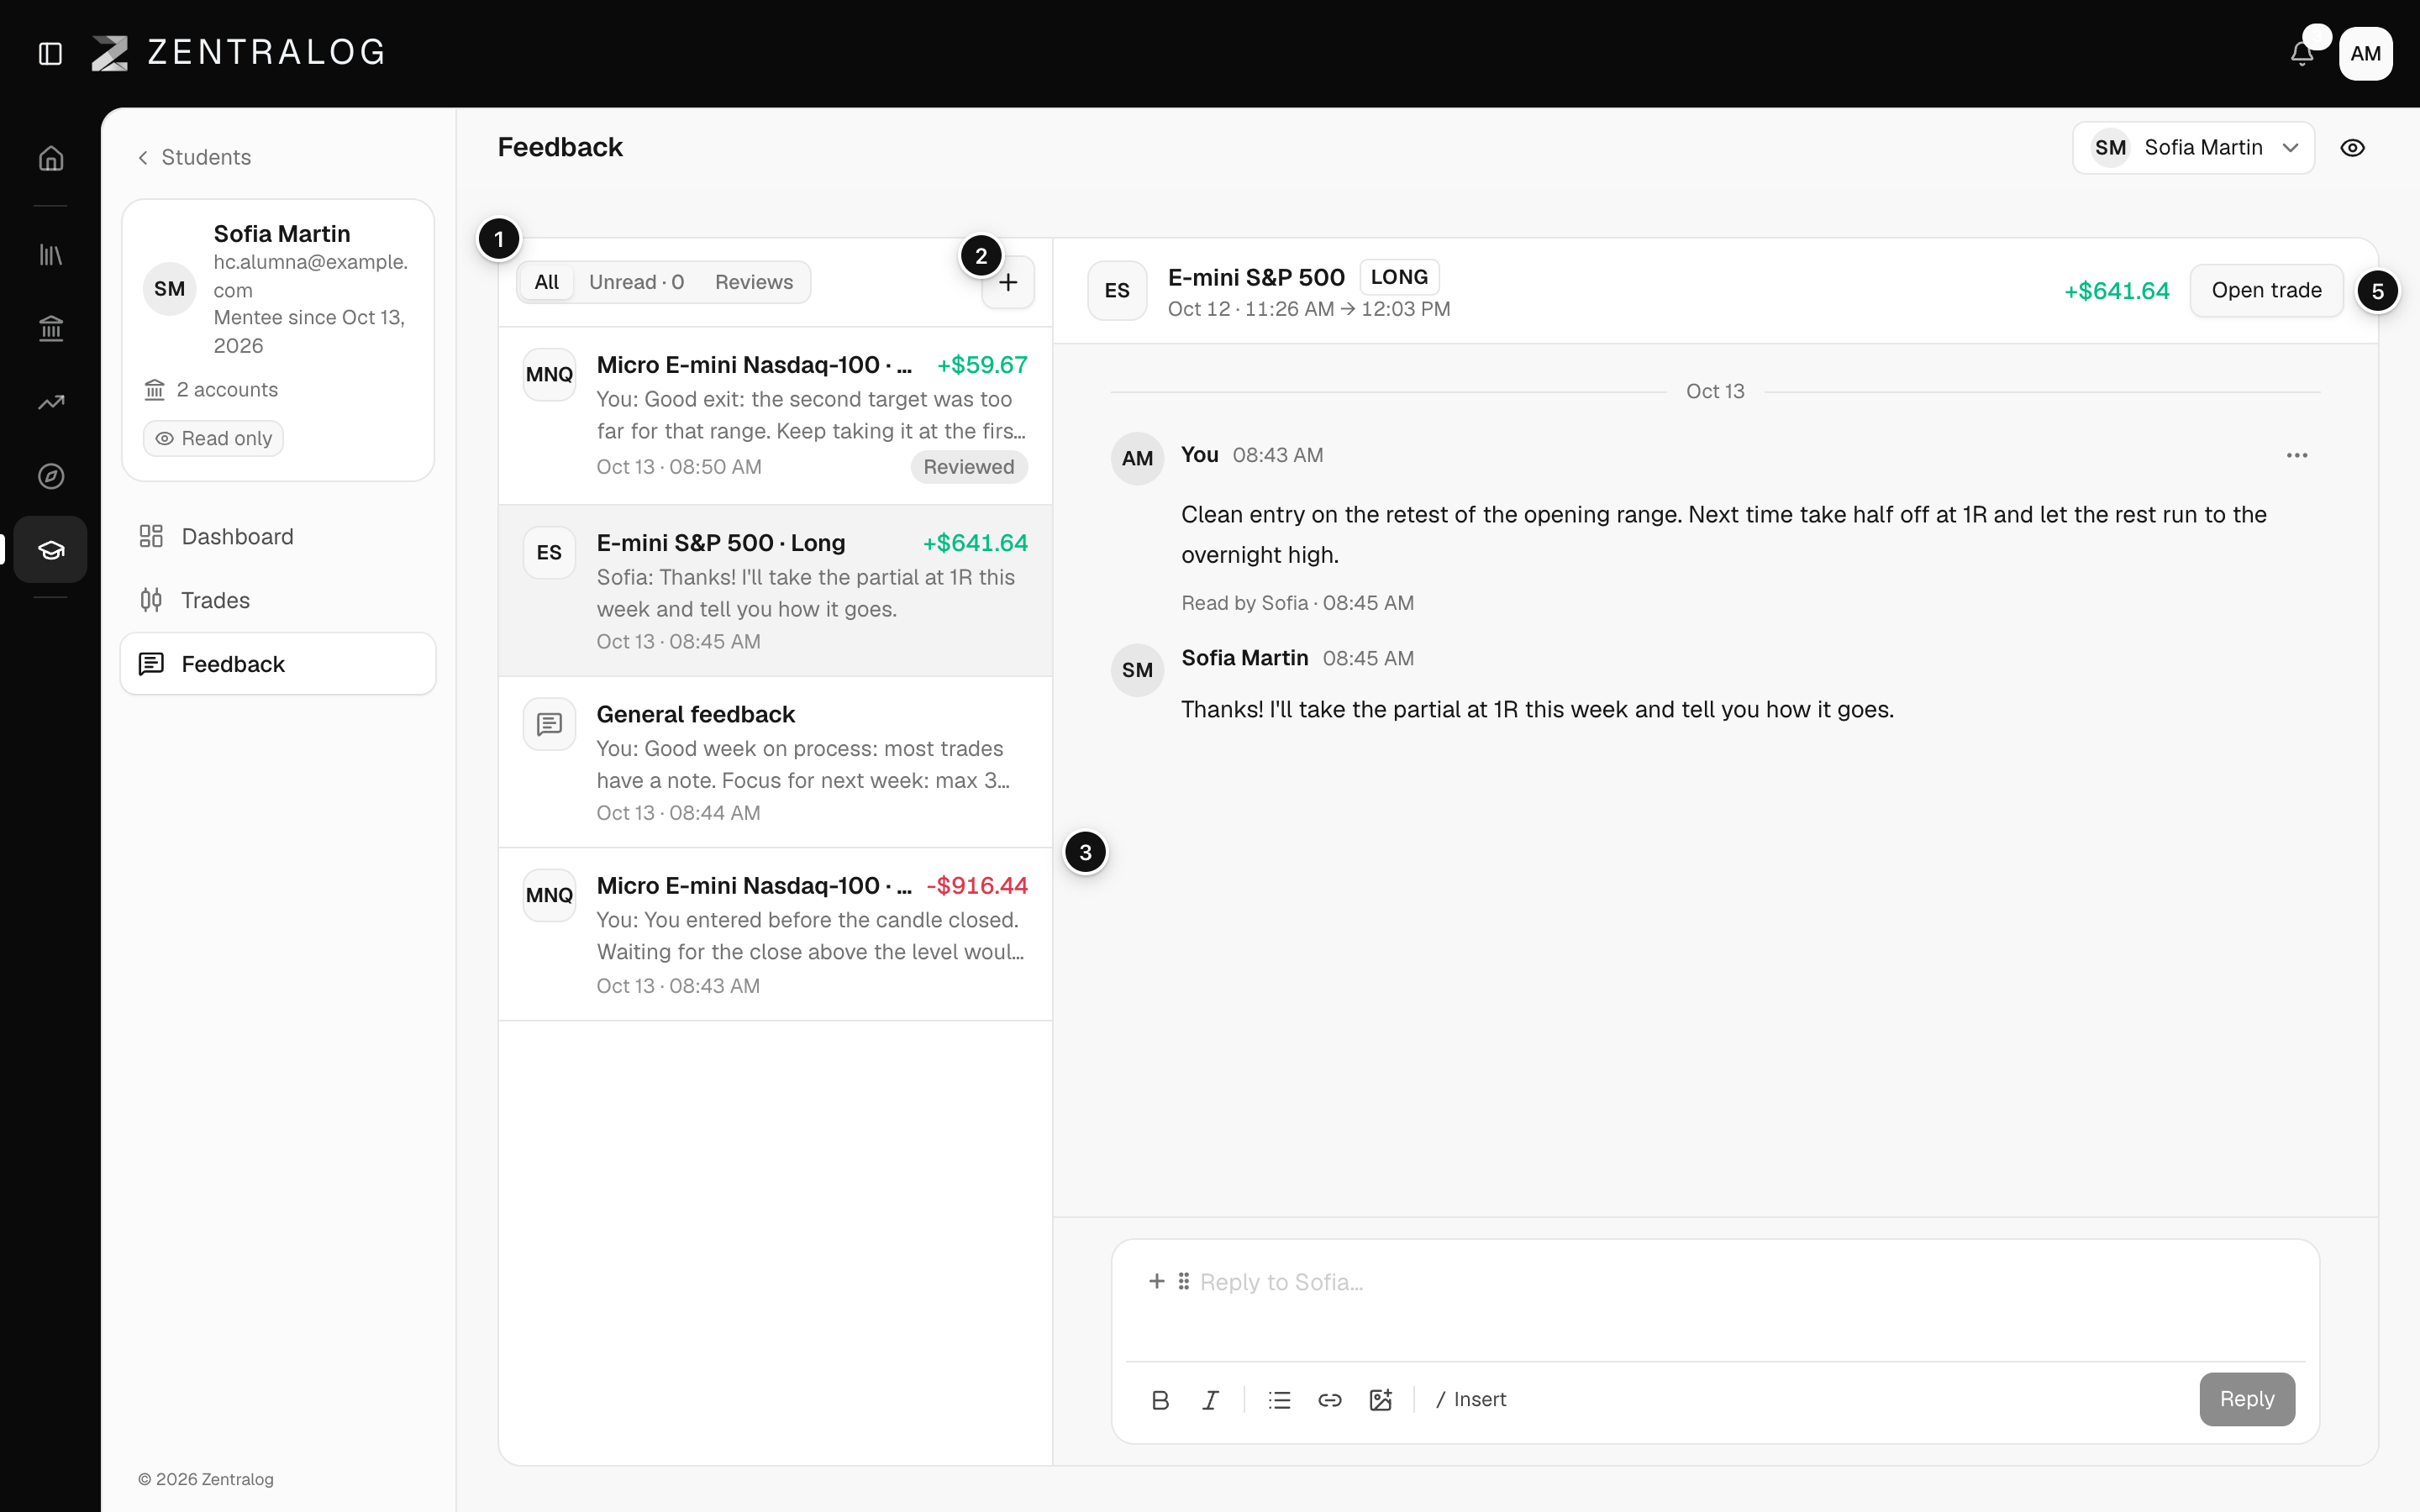2420x1512 pixels.
Task: Open the notifications bell
Action: pos(2302,53)
